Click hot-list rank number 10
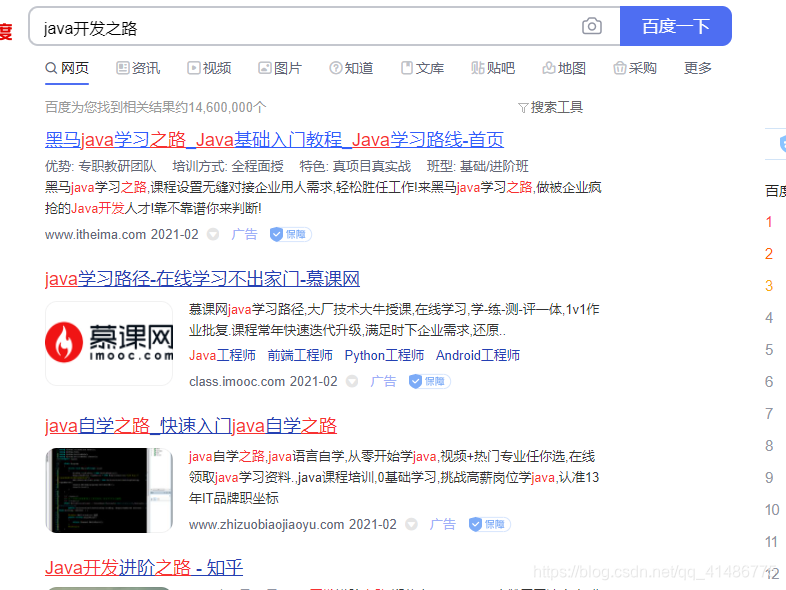786x590 pixels. point(772,510)
